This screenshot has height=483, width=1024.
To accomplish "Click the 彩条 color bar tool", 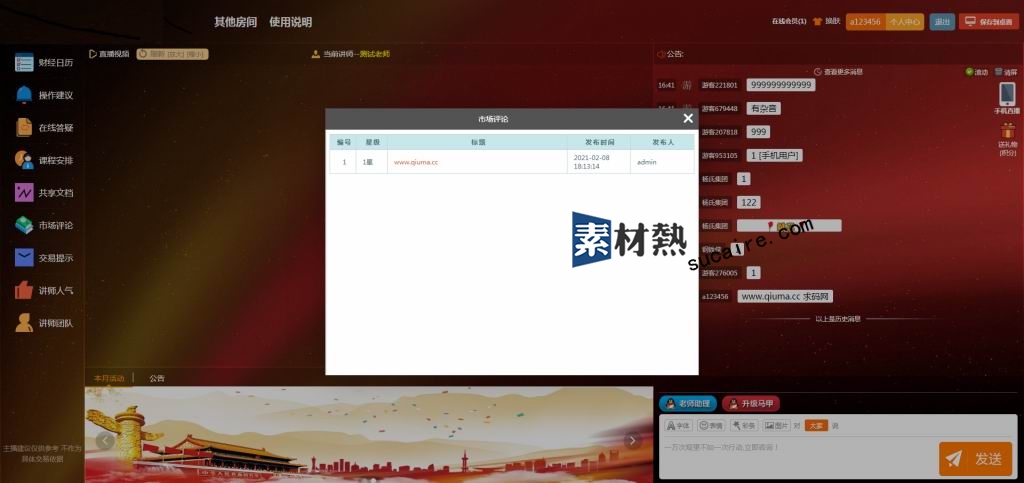I will click(744, 426).
